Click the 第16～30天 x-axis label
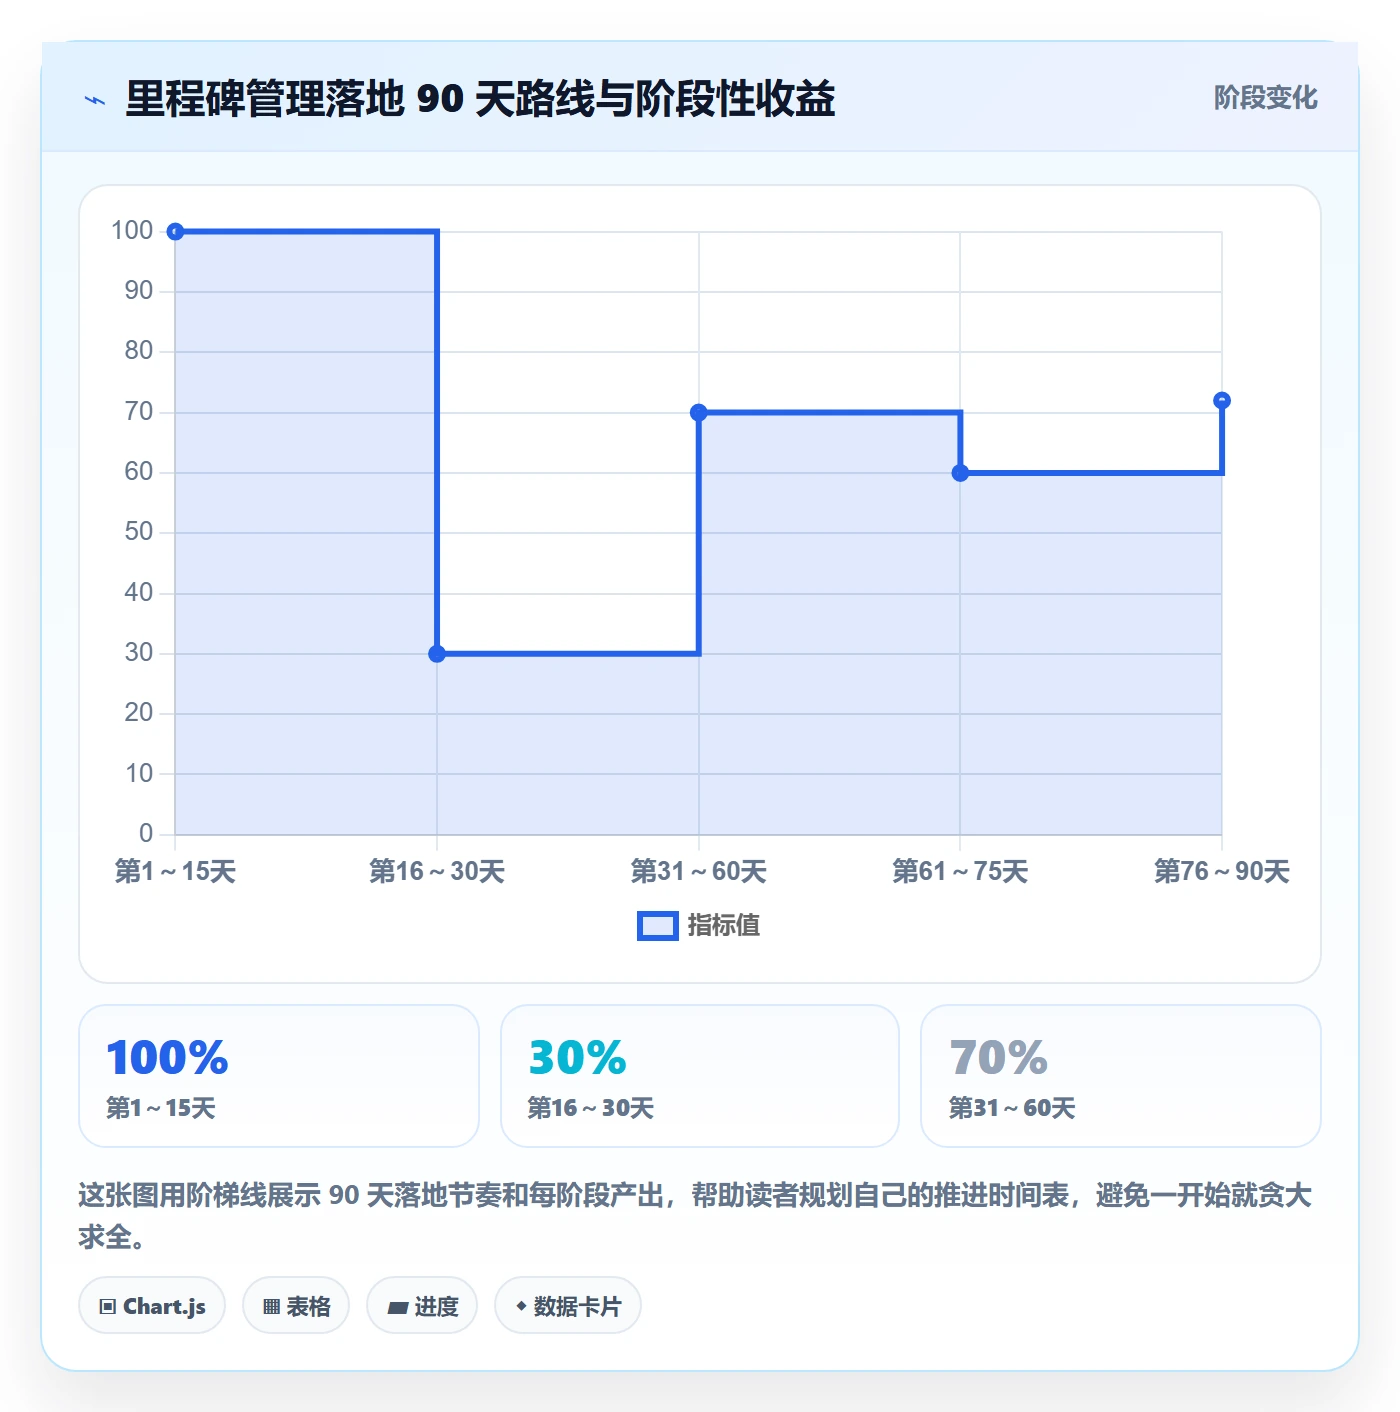Image resolution: width=1400 pixels, height=1412 pixels. pos(437,872)
